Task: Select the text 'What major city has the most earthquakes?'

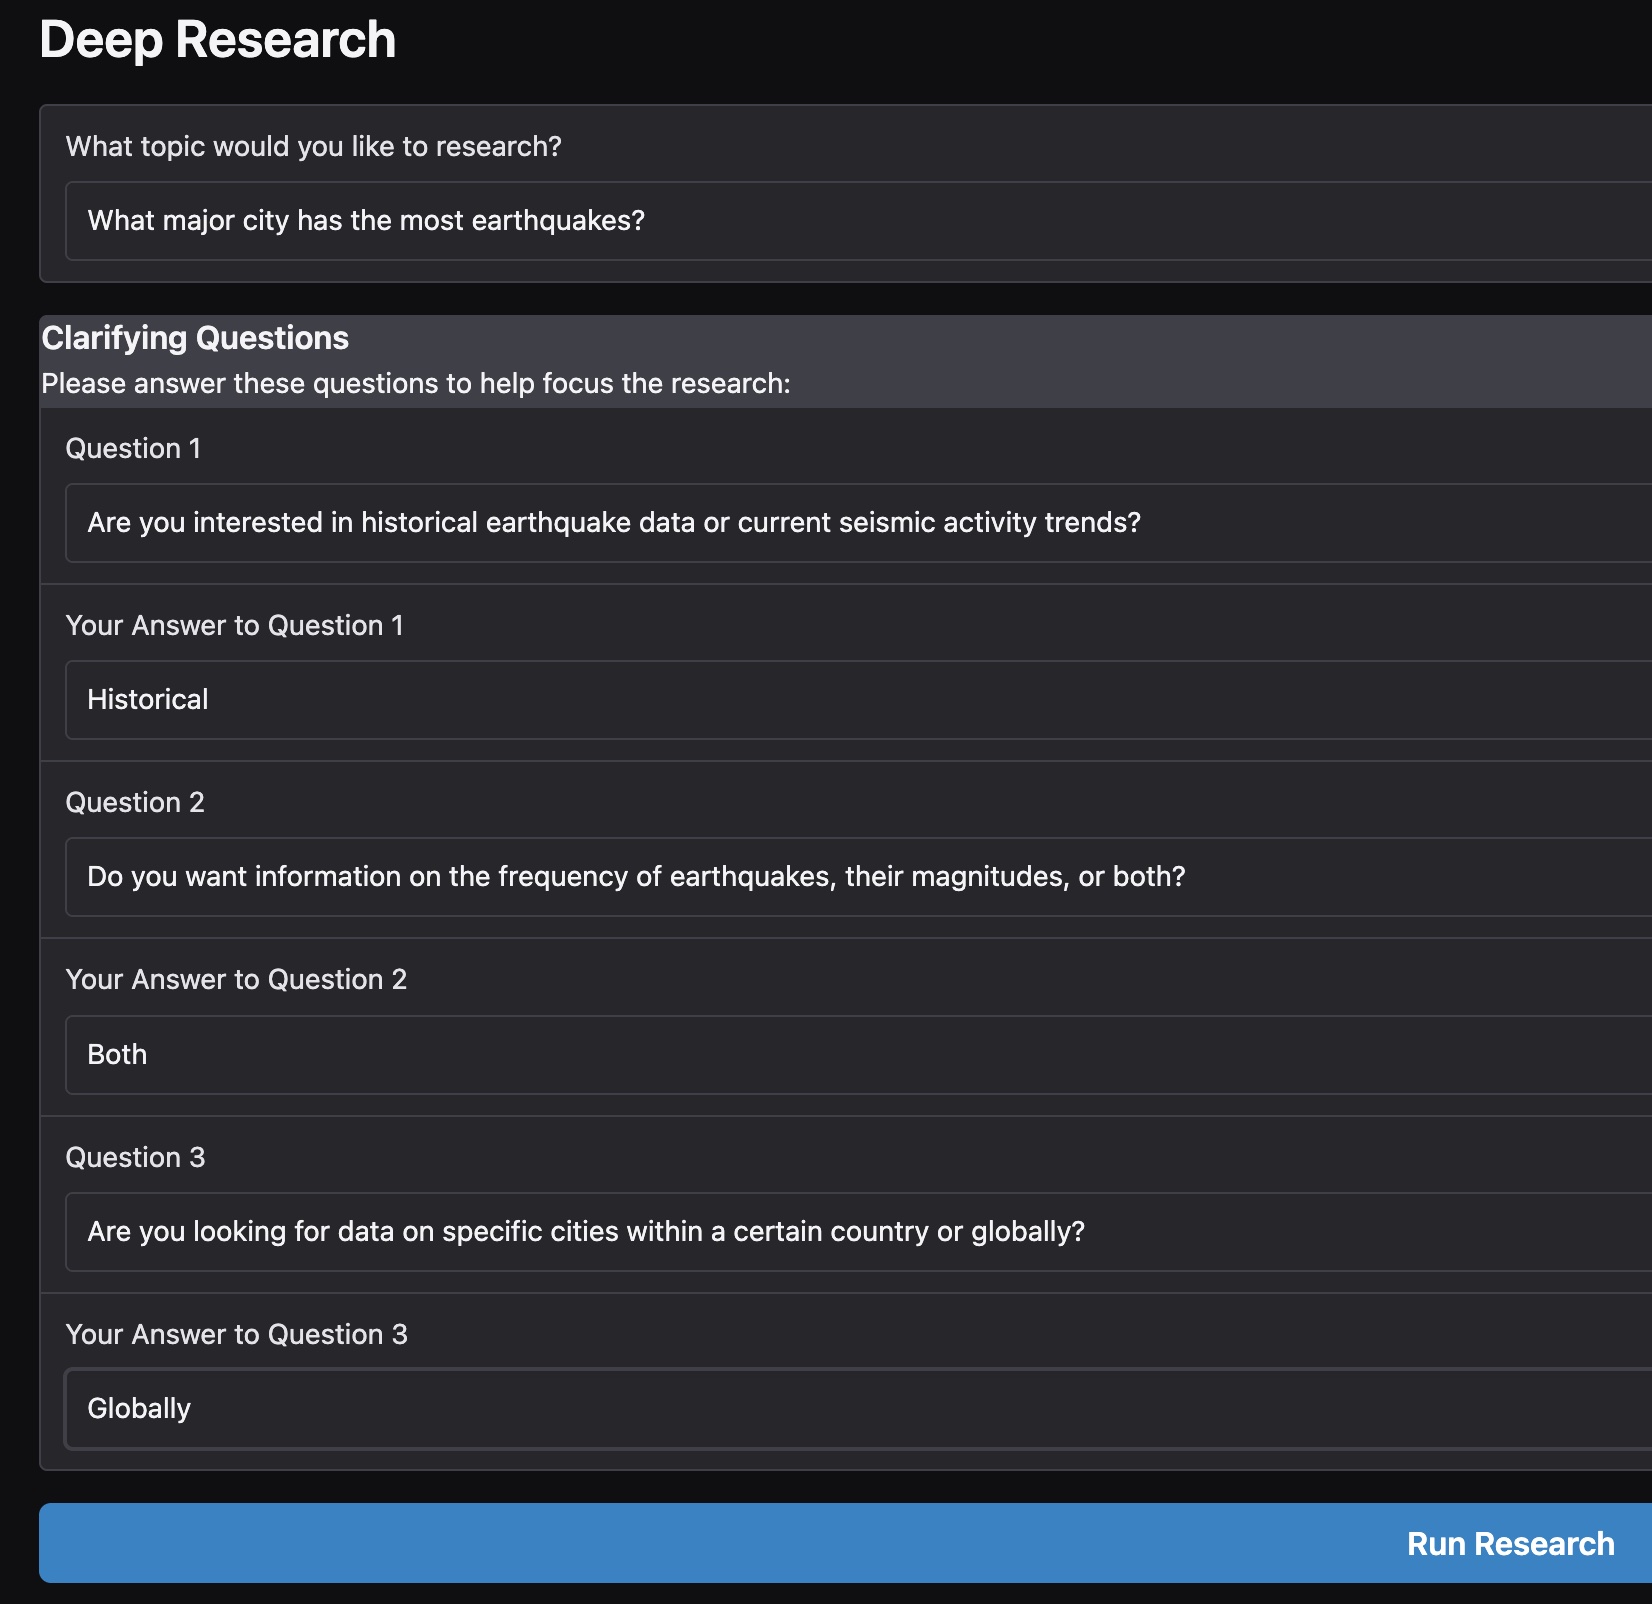Action: [366, 220]
